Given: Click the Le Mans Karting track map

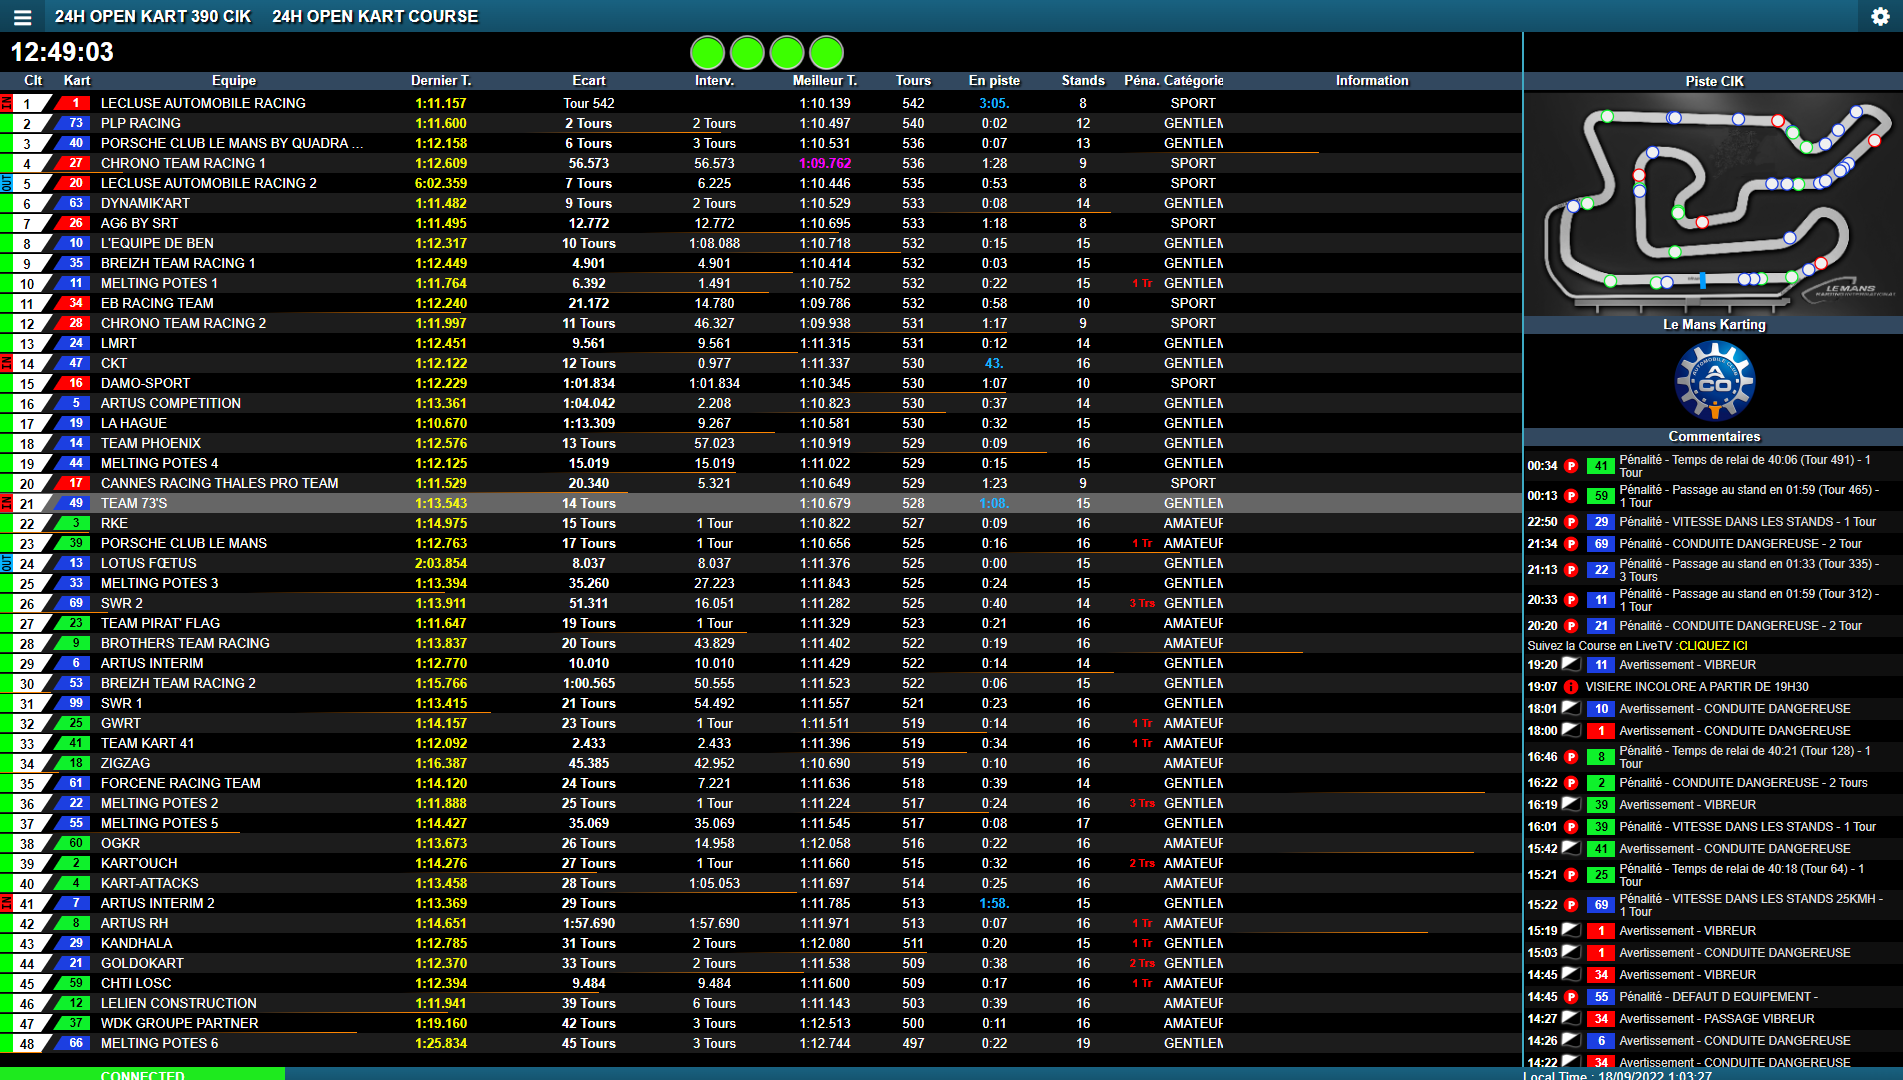Looking at the screenshot, I should (x=1713, y=205).
